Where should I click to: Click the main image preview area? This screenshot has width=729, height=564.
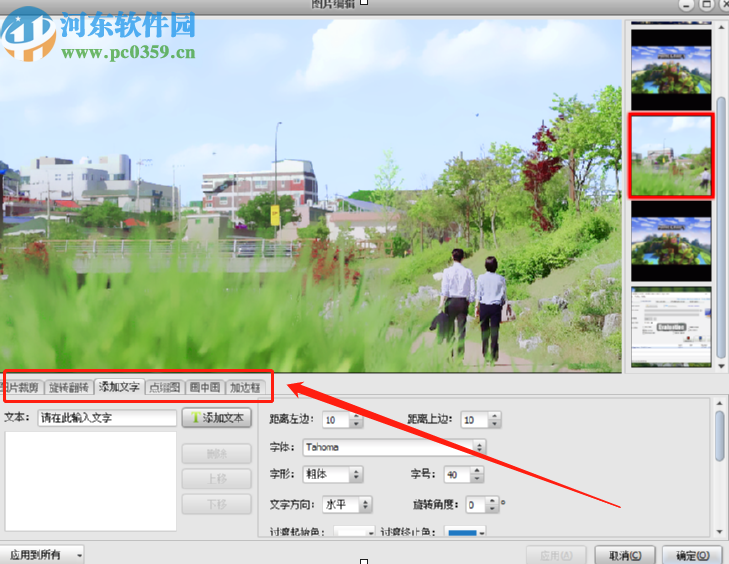click(x=311, y=195)
